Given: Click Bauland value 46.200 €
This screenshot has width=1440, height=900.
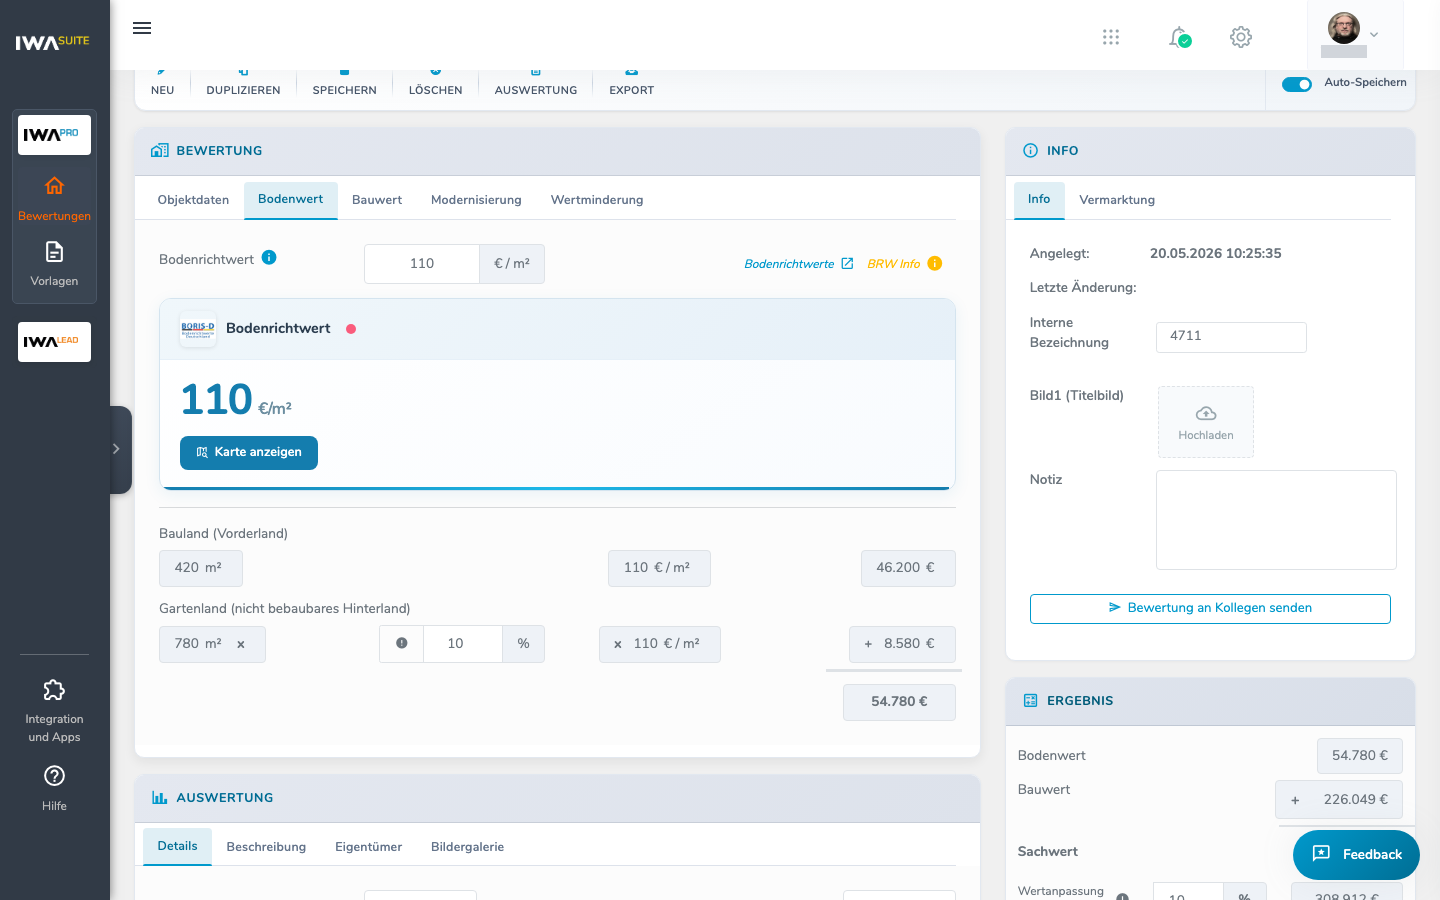Looking at the screenshot, I should 908,568.
